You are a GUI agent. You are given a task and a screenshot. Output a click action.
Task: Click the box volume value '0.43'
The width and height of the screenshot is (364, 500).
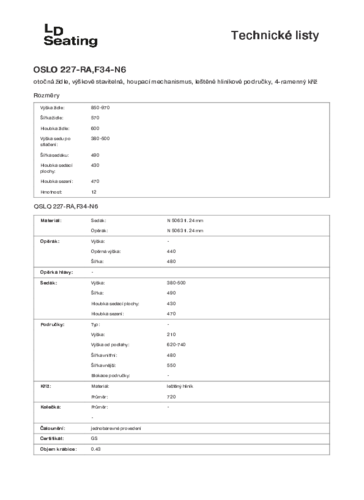(x=96, y=449)
